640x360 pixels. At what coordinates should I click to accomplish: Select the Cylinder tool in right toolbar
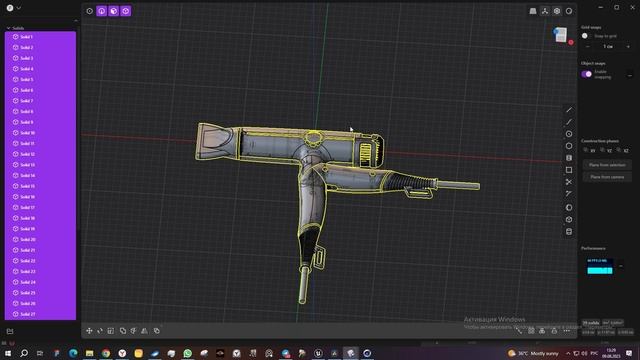click(x=569, y=231)
